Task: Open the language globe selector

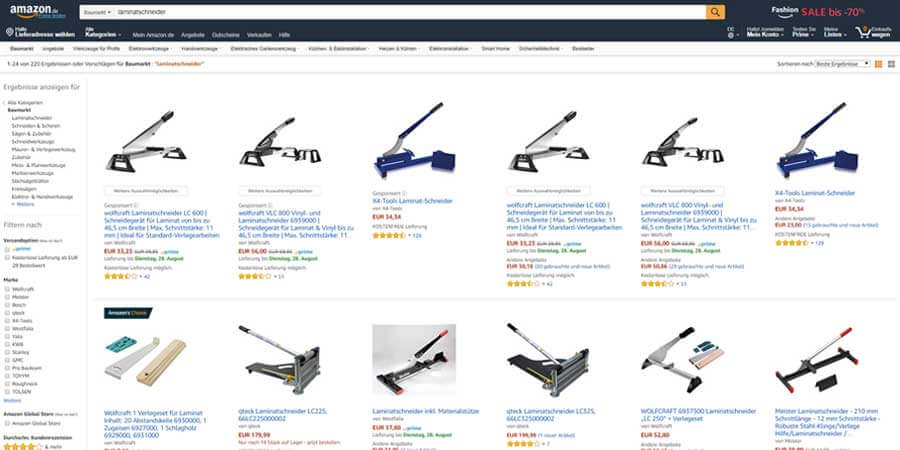Action: tap(730, 35)
